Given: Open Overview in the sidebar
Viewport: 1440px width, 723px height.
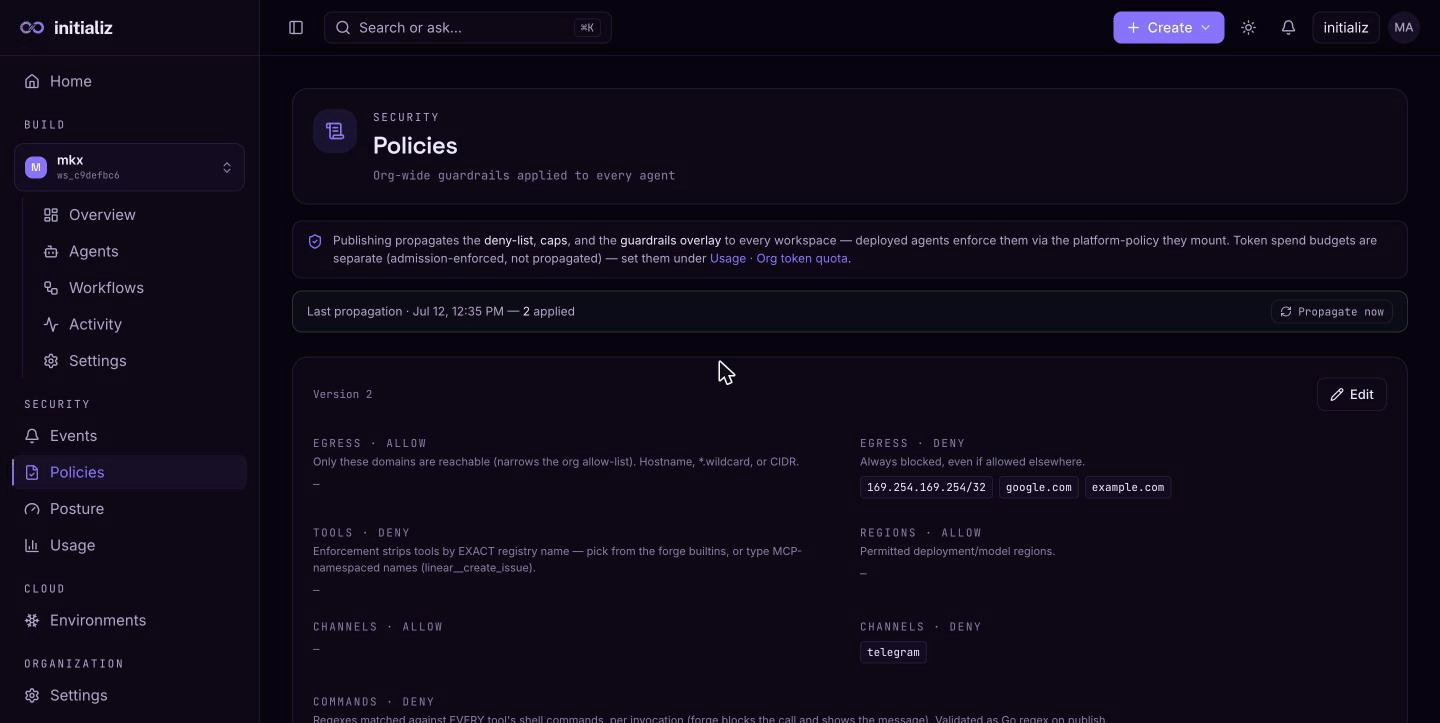Looking at the screenshot, I should pos(140,215).
